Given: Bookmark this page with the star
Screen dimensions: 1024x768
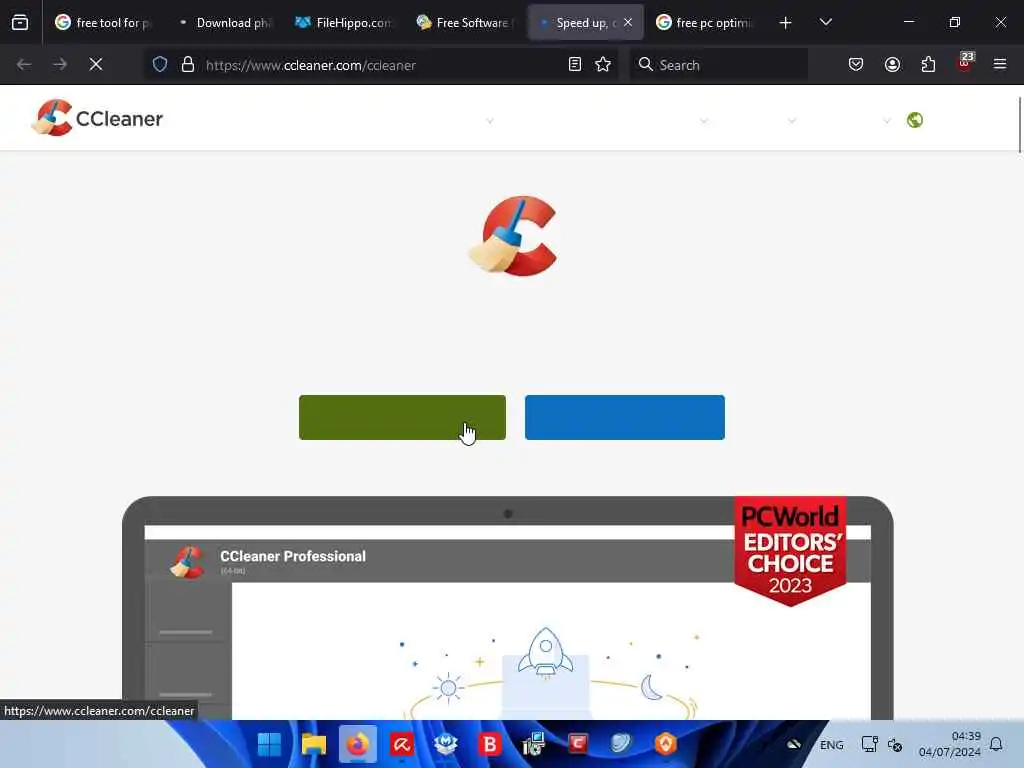Looking at the screenshot, I should tap(603, 64).
